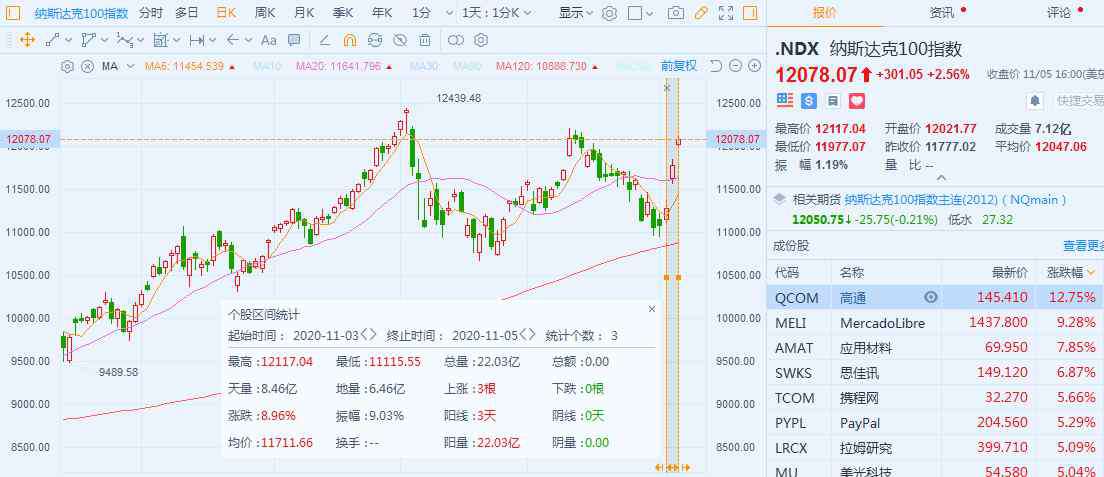Open the 资讯 news tab
This screenshot has height=477, width=1104.
coord(941,12)
